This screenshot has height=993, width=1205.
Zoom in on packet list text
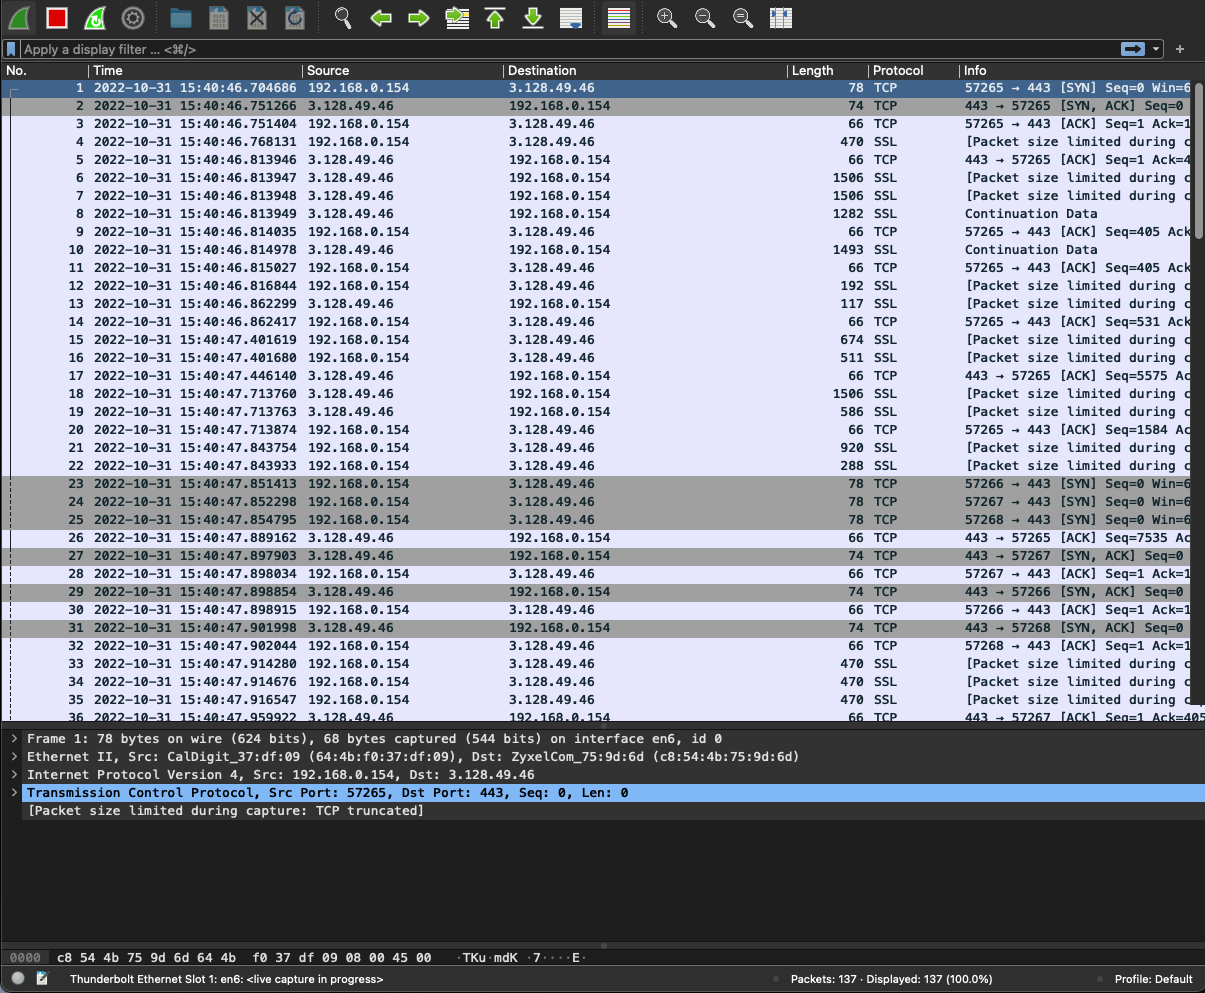coord(667,18)
